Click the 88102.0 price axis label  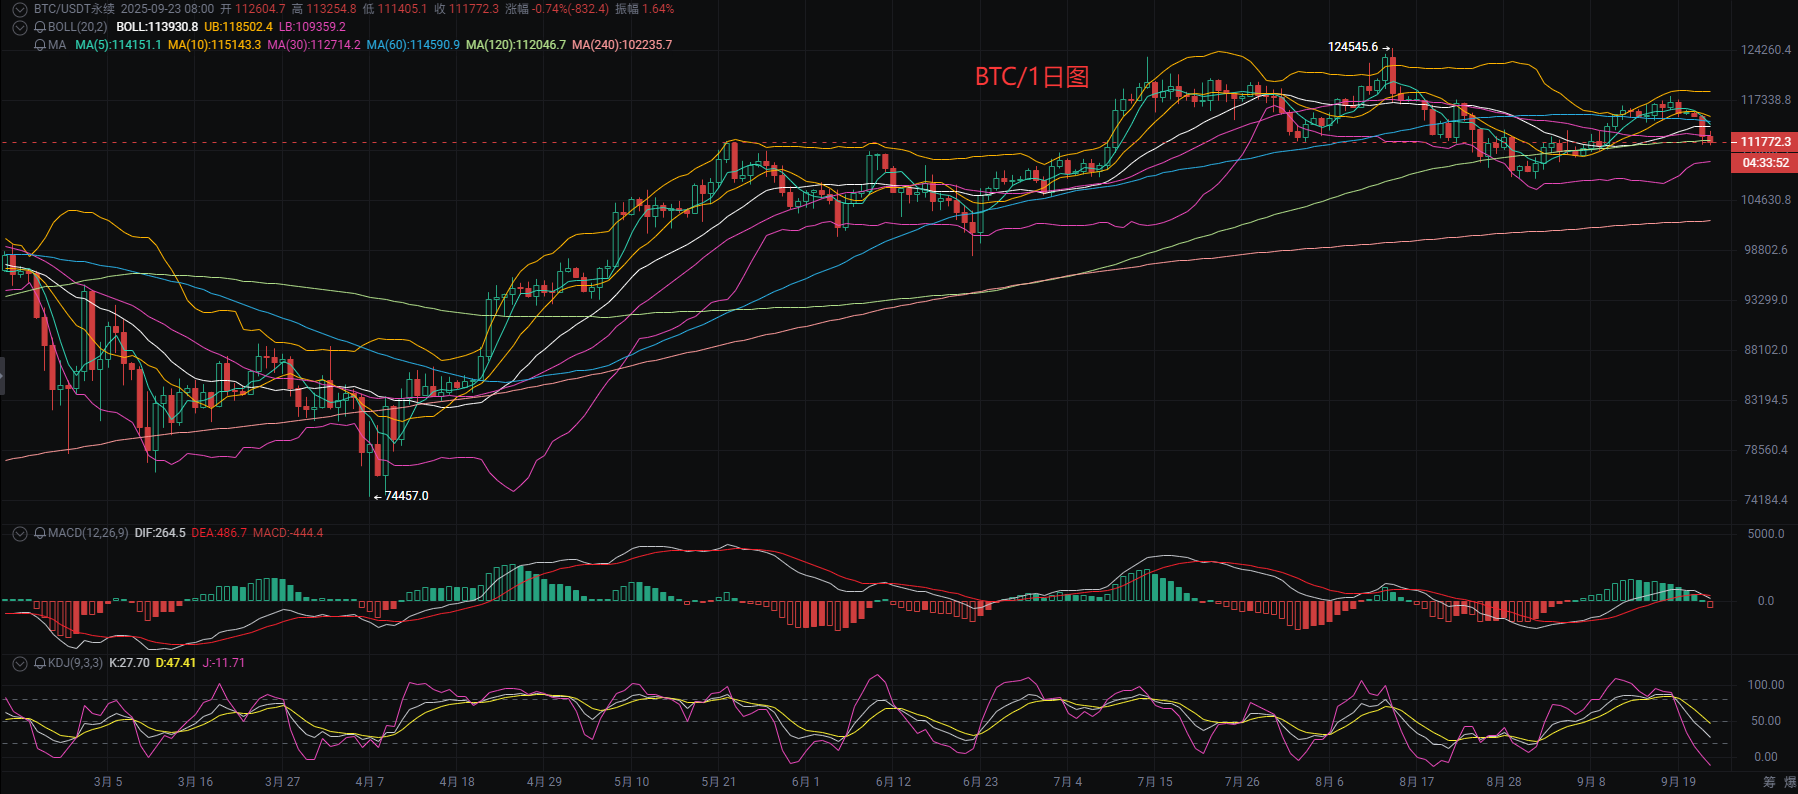[x=1766, y=350]
